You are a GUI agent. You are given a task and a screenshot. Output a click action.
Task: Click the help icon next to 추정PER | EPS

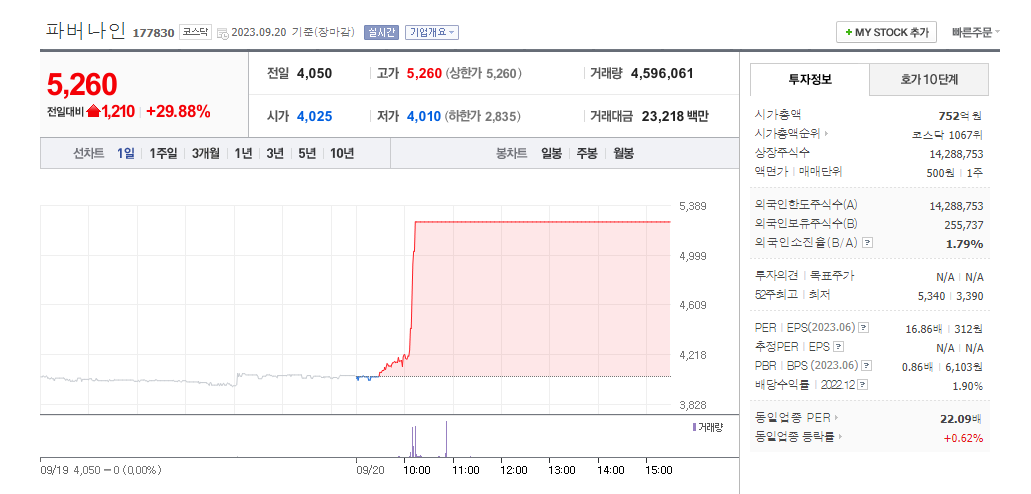tap(838, 347)
